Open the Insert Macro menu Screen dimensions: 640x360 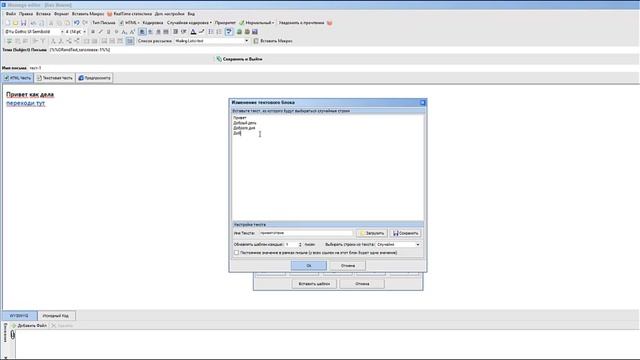tap(88, 14)
